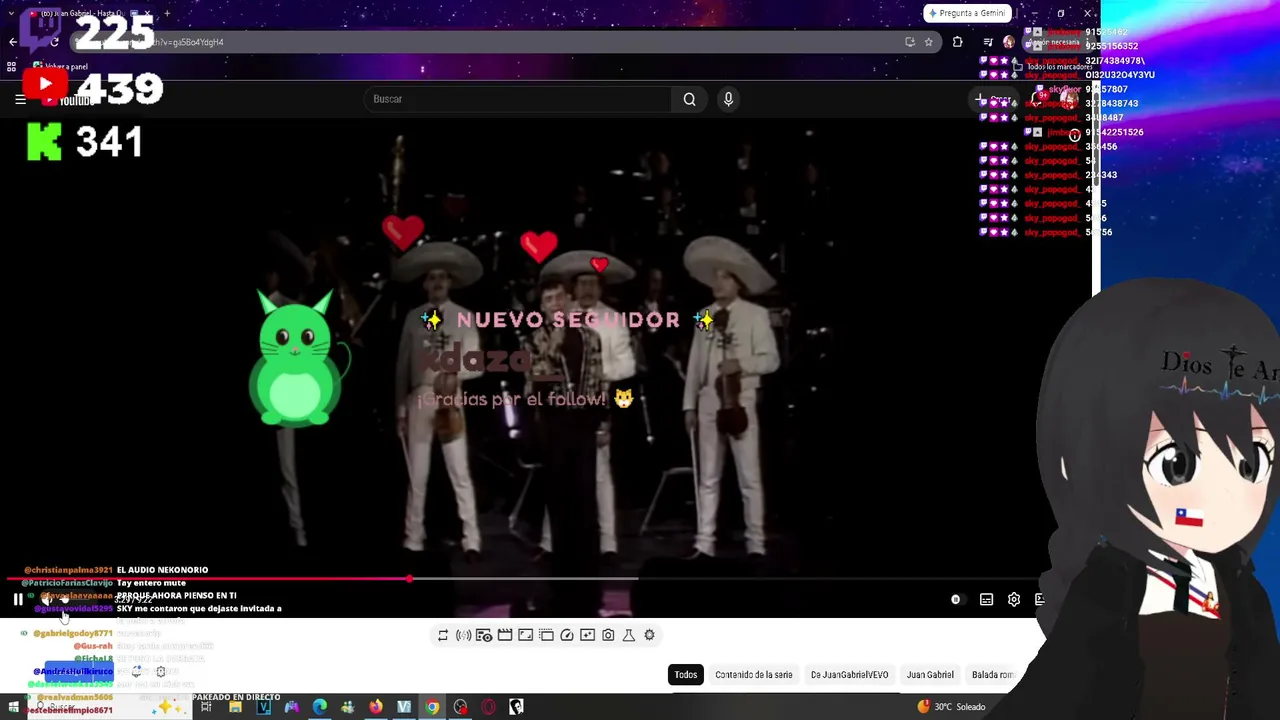Click the flask experiments icon
Screen dimensions: 1280x720
coord(629,635)
